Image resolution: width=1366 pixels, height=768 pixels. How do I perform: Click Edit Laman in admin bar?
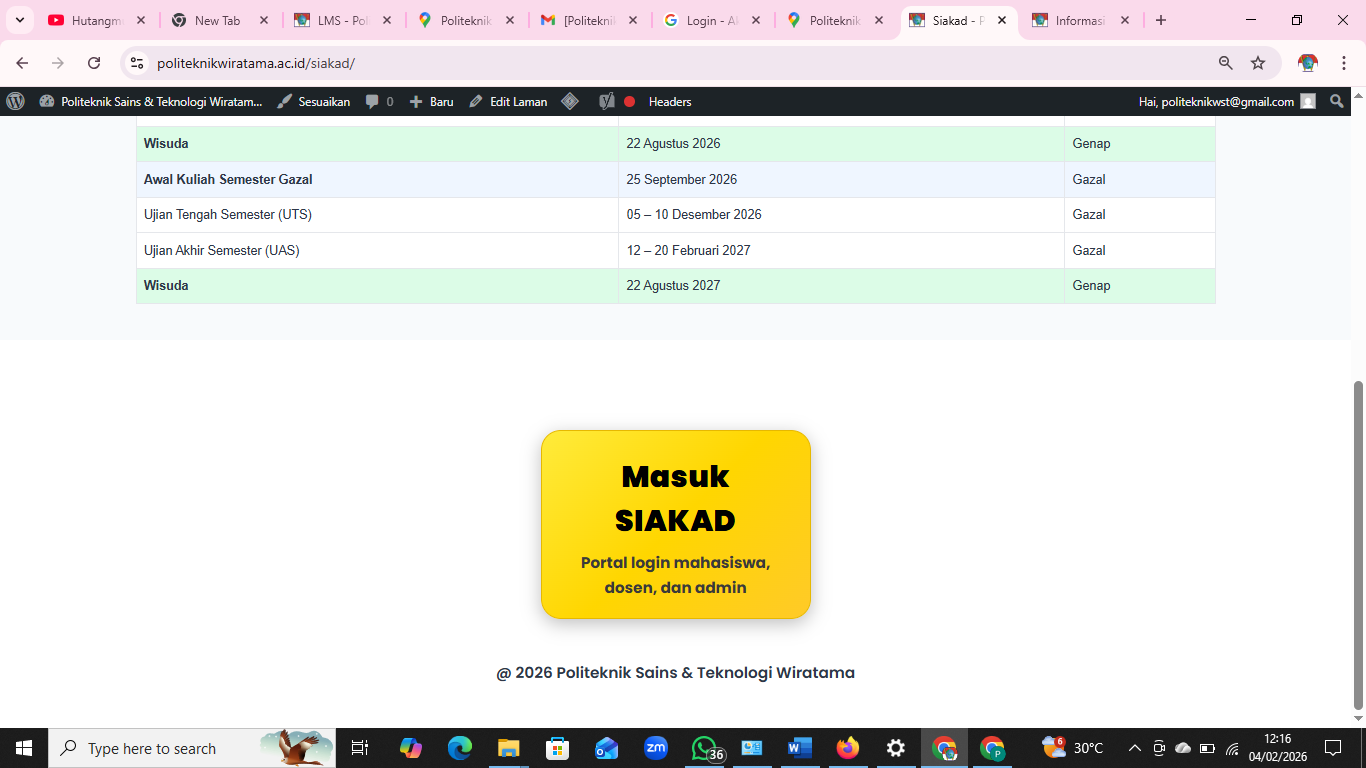click(508, 101)
